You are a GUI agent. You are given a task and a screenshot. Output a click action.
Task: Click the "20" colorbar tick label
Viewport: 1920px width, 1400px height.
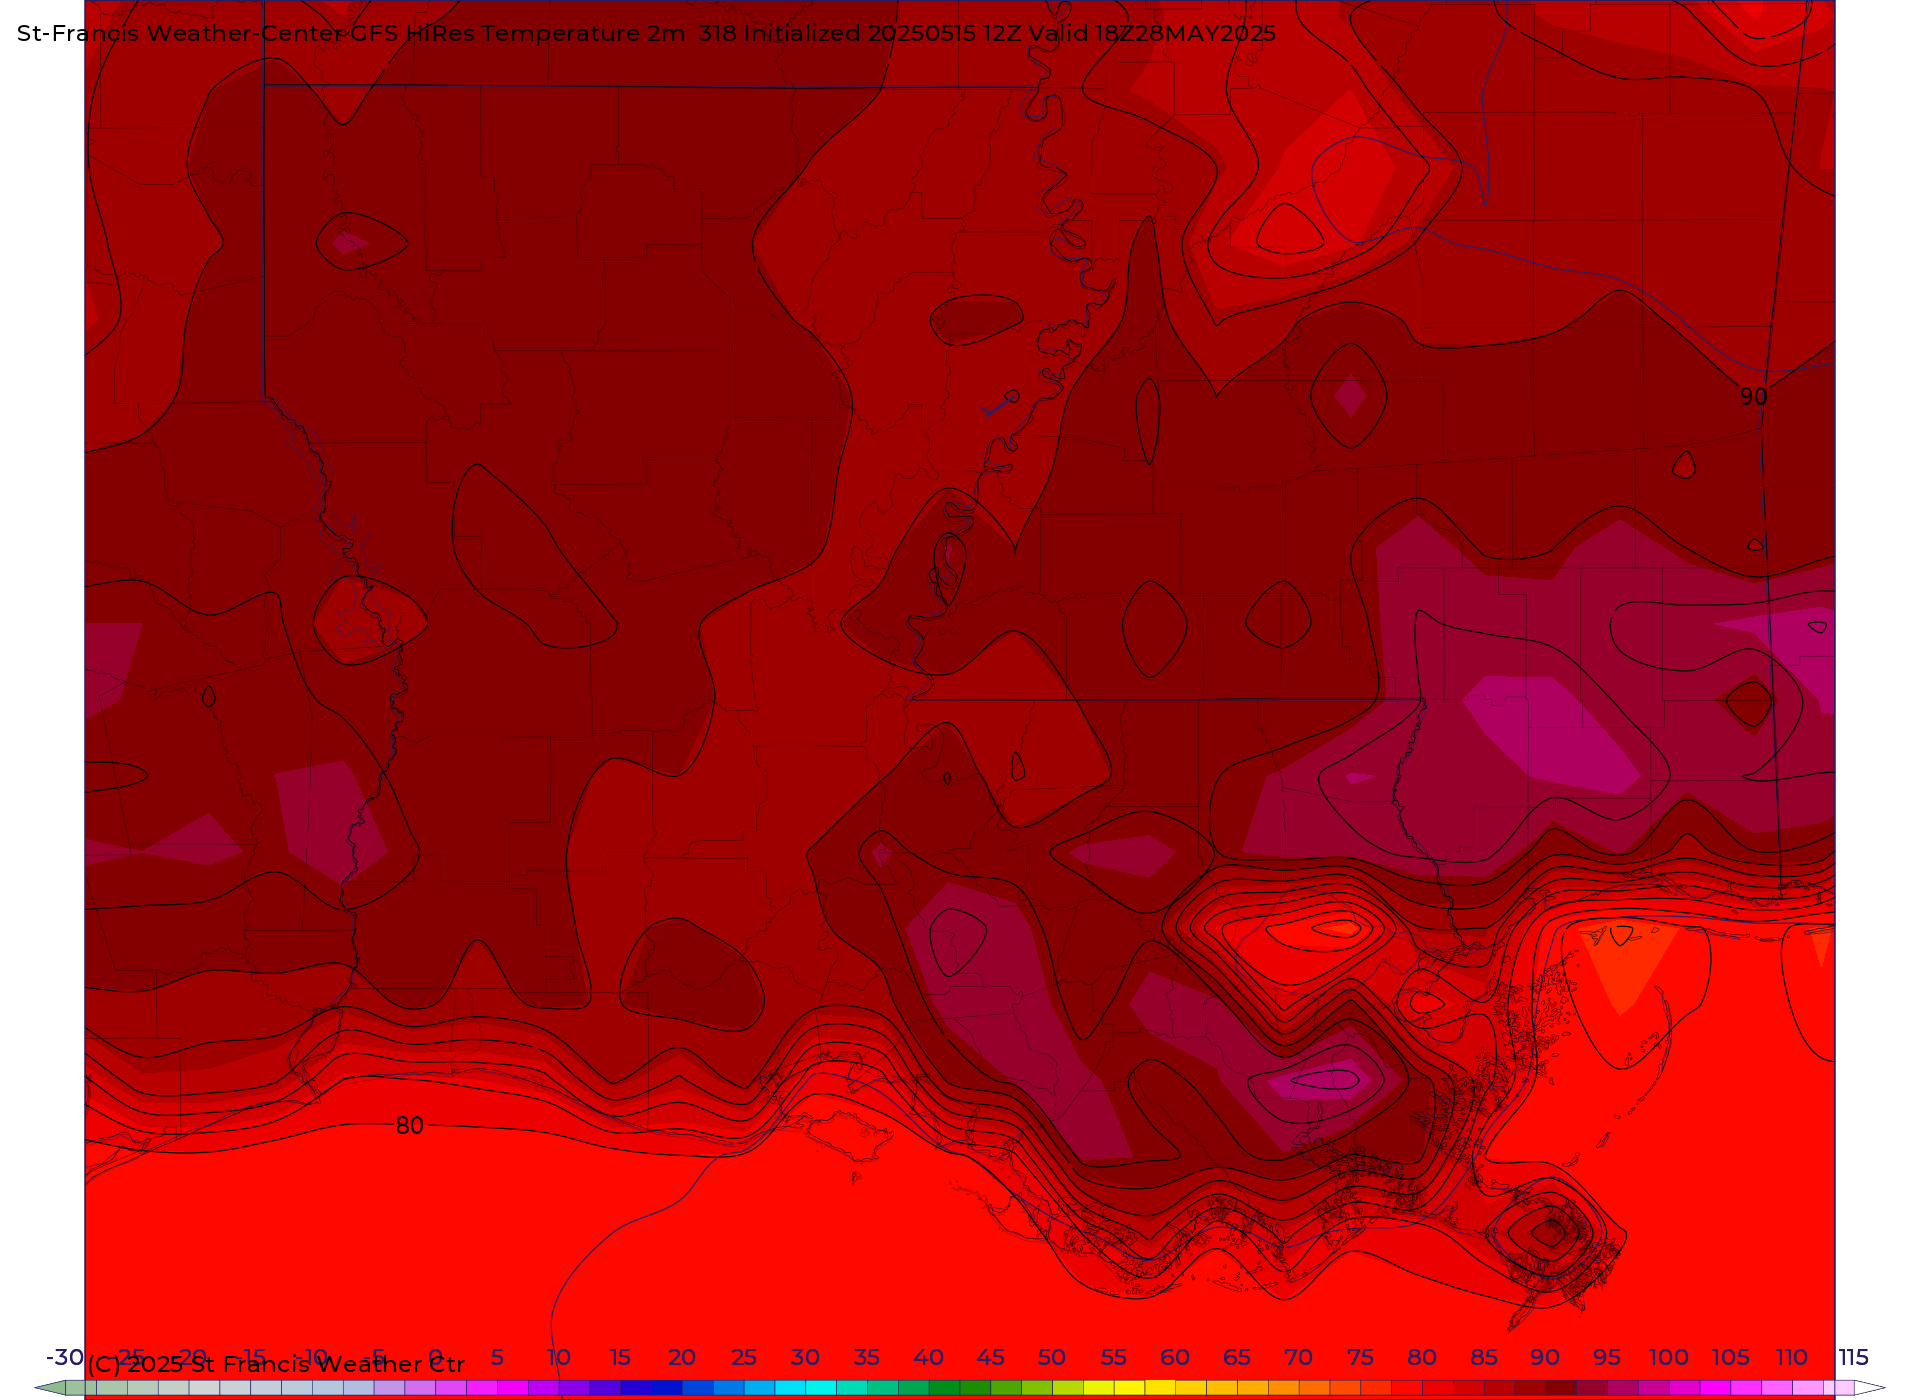pos(682,1357)
